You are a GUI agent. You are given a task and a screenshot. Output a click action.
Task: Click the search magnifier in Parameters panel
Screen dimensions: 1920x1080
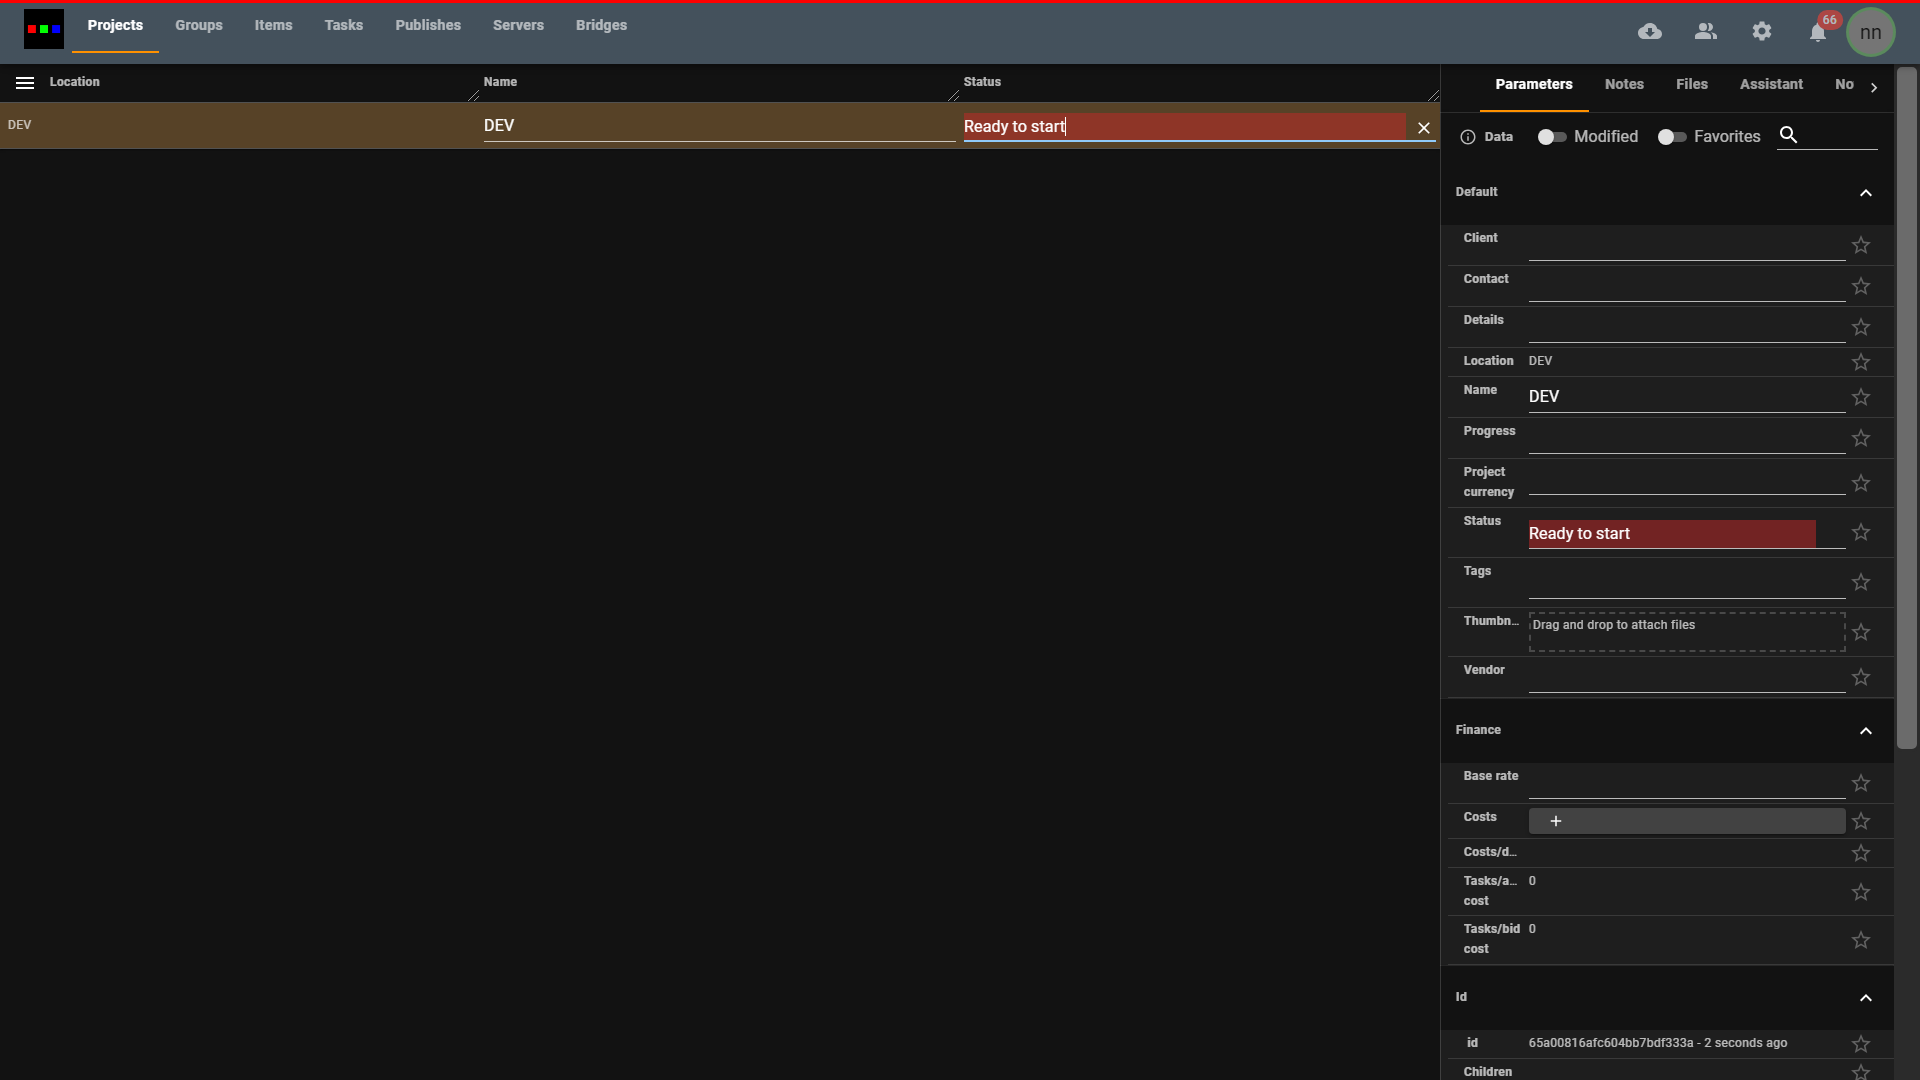pos(1789,135)
